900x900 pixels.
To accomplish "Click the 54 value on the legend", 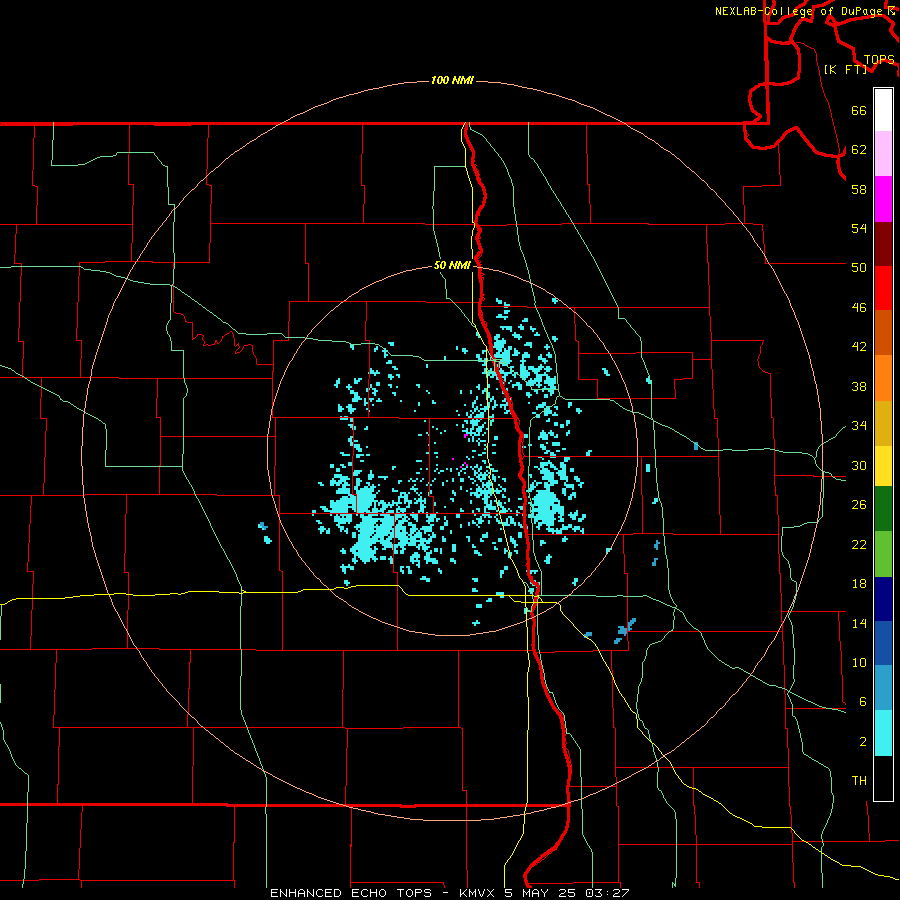I will pos(859,228).
